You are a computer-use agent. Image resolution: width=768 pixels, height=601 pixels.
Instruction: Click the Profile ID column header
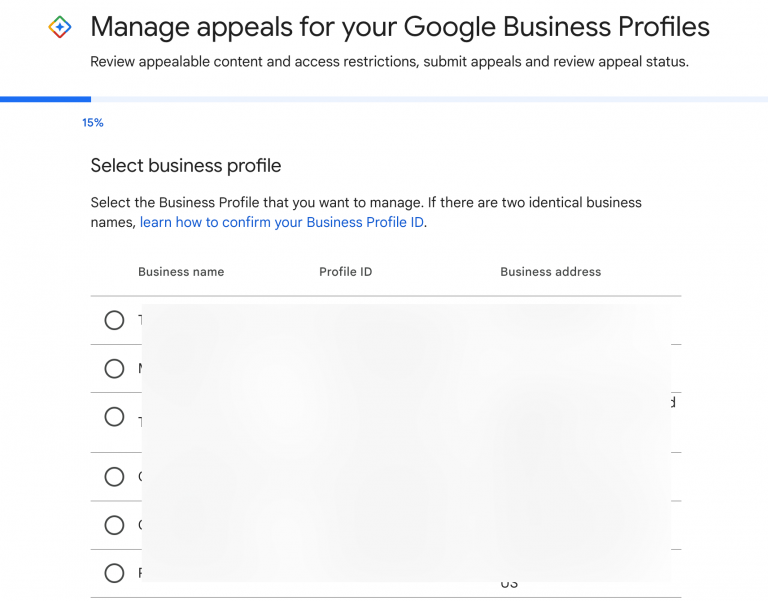point(345,272)
